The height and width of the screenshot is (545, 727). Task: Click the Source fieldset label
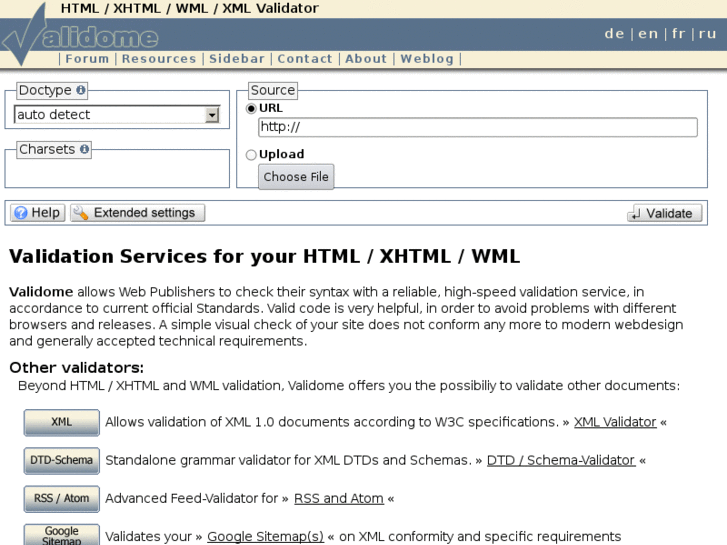pyautogui.click(x=273, y=90)
